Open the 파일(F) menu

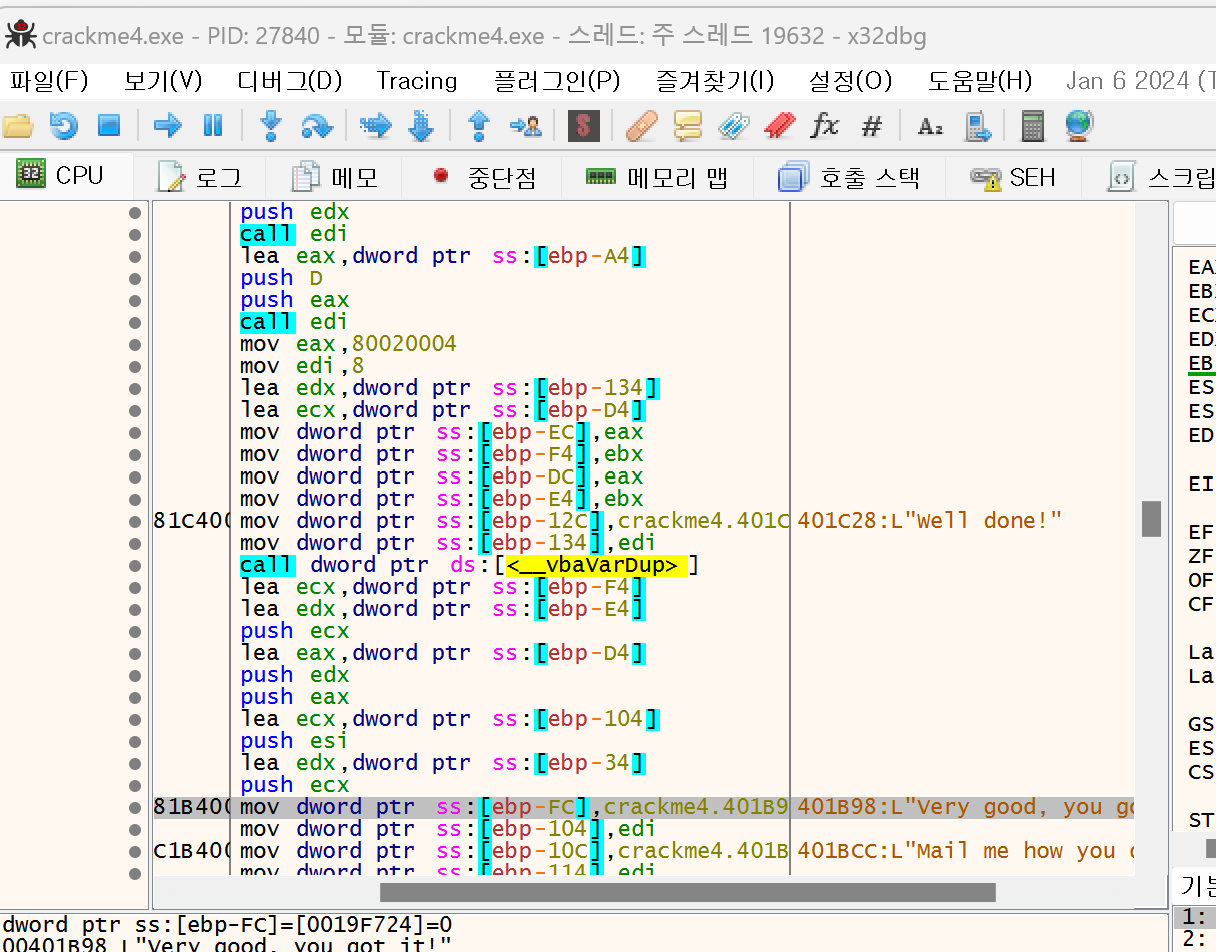[49, 81]
